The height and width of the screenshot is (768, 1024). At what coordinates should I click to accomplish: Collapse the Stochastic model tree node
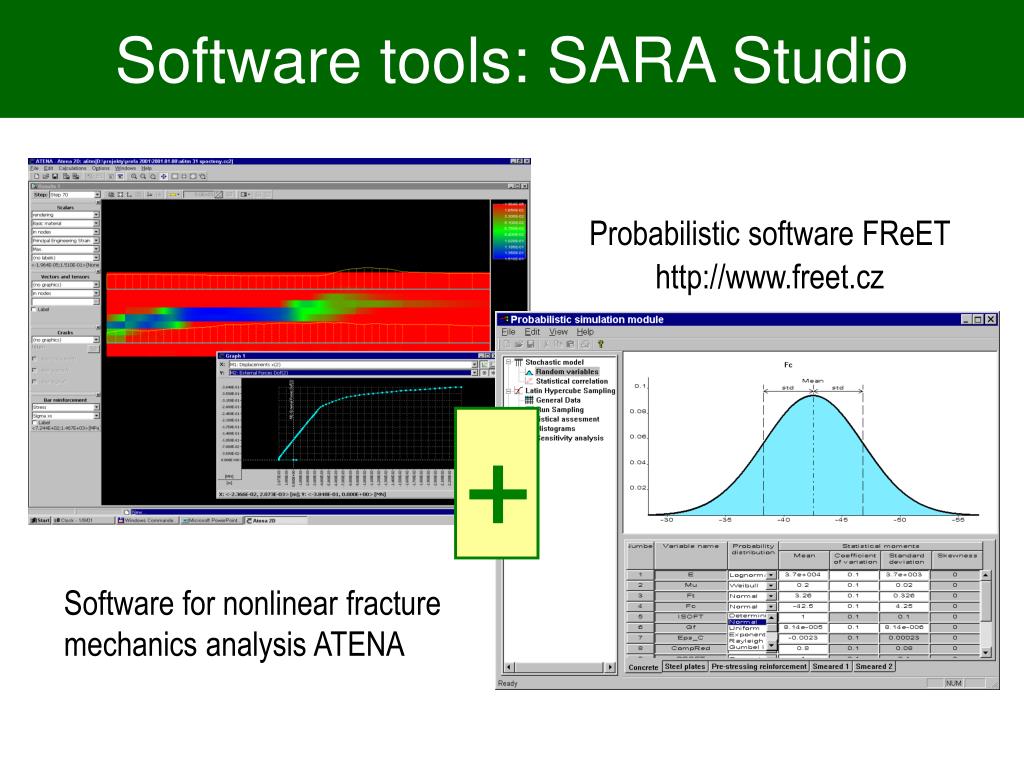508,362
